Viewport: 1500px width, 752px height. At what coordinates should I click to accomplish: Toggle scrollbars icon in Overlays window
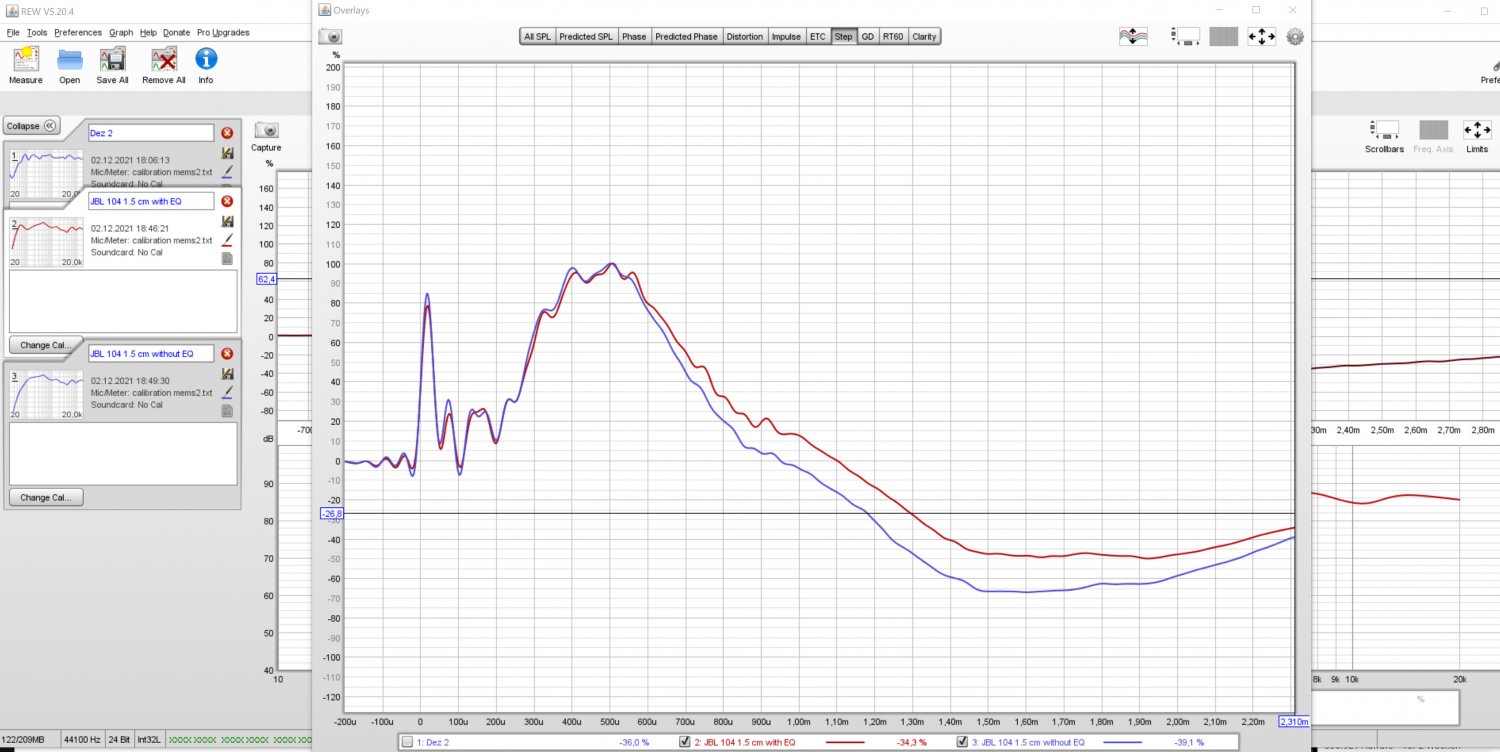coord(1186,37)
